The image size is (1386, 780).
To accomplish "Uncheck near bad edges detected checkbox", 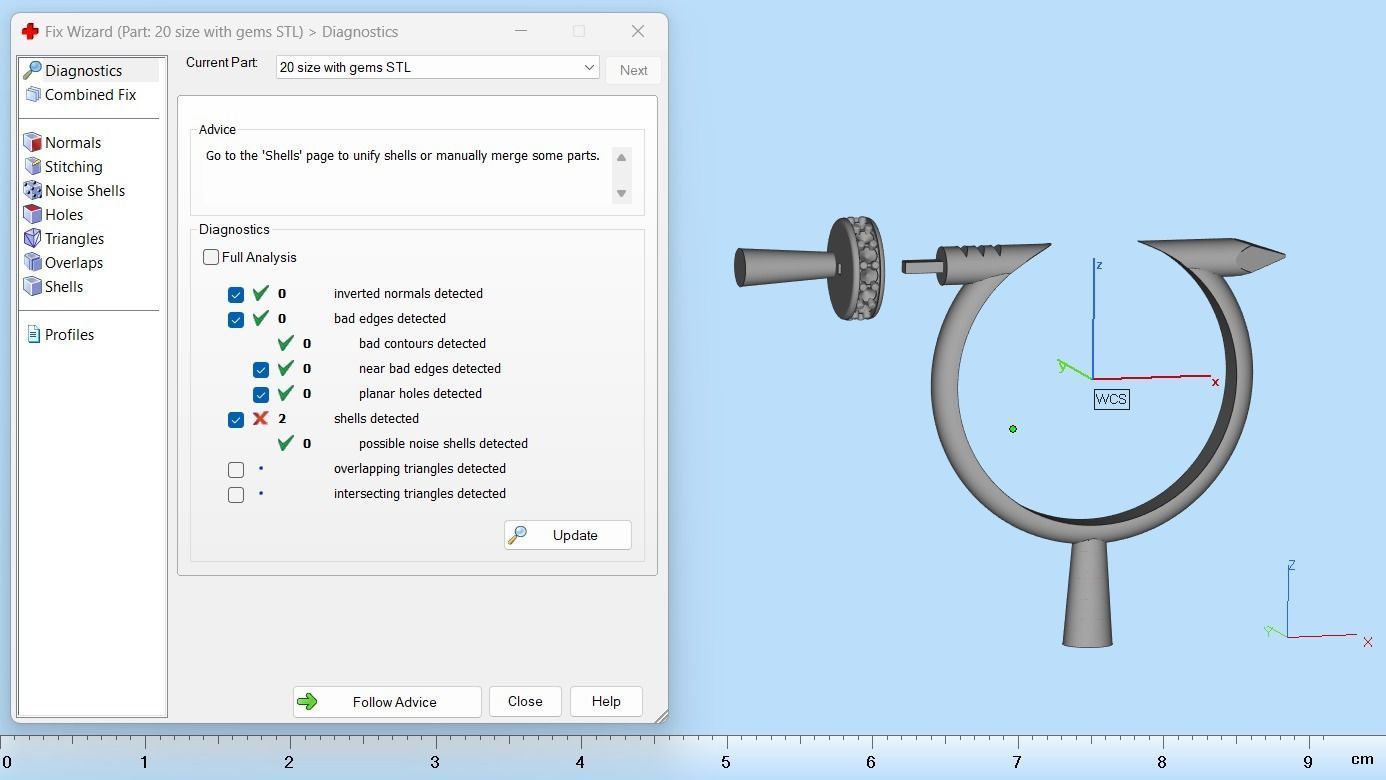I will (261, 369).
